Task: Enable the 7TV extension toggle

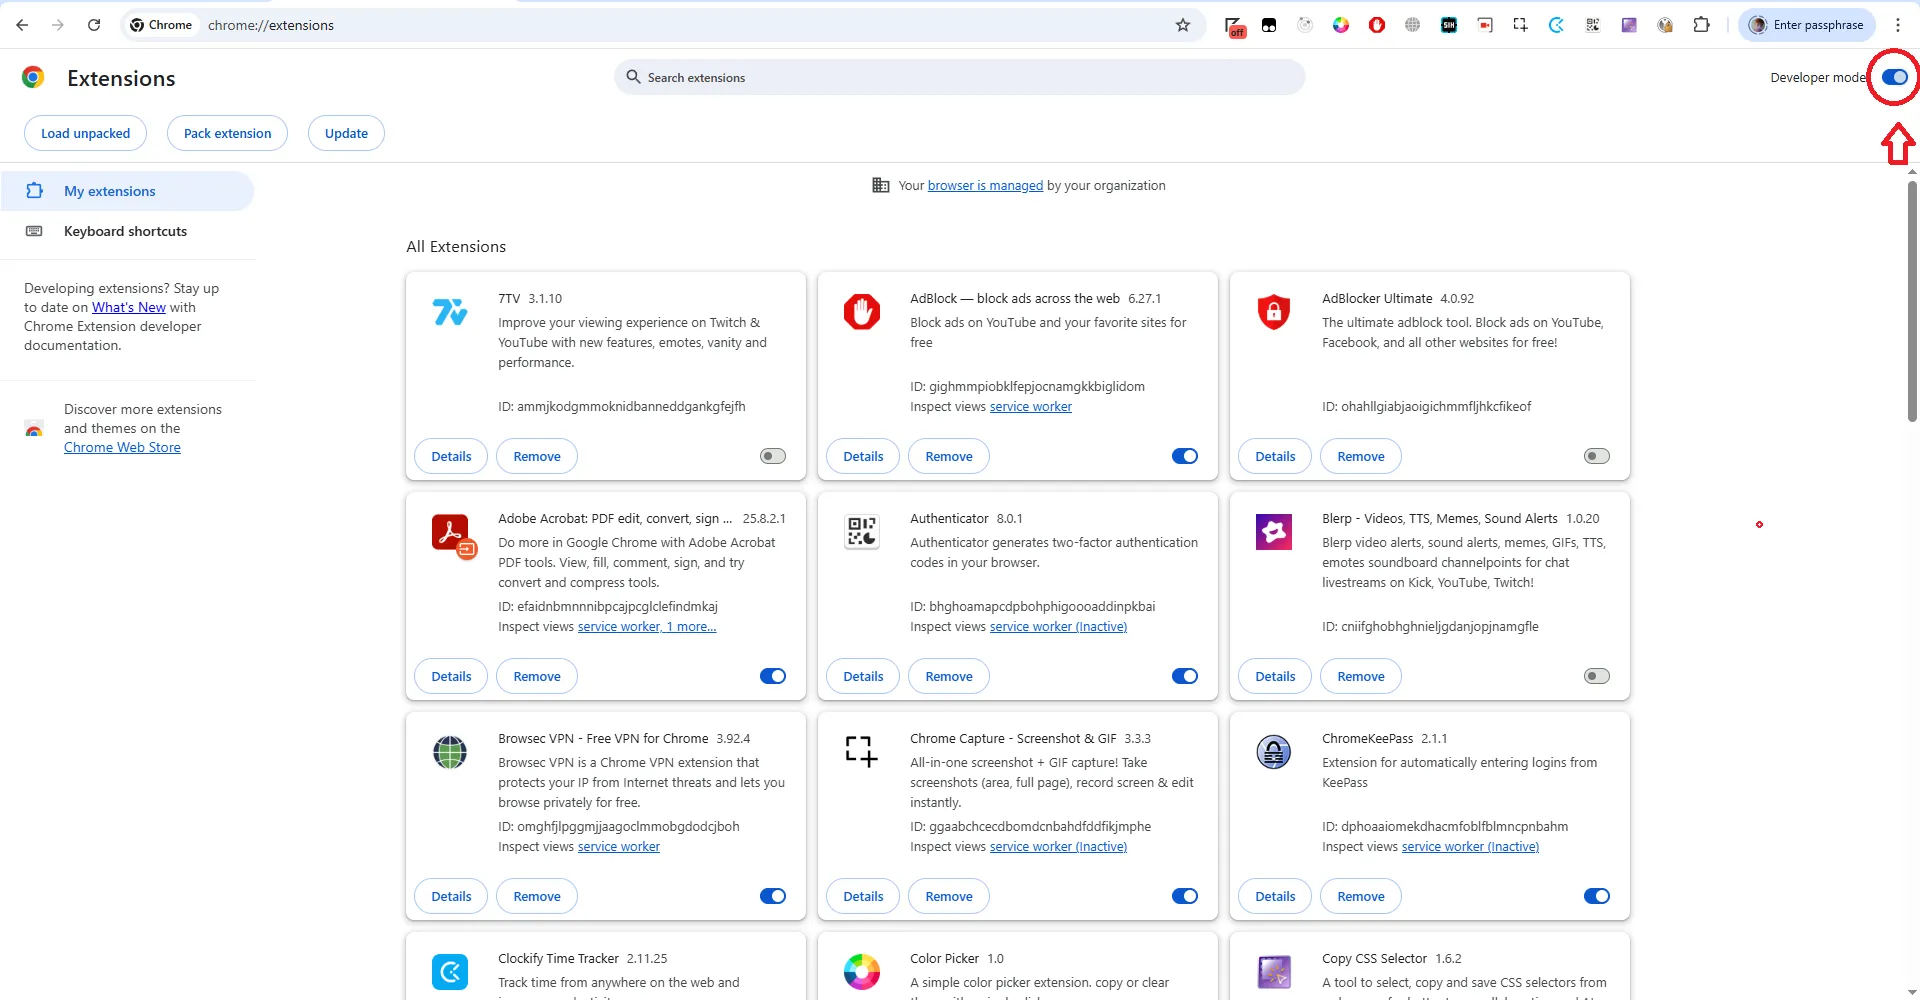Action: tap(773, 456)
